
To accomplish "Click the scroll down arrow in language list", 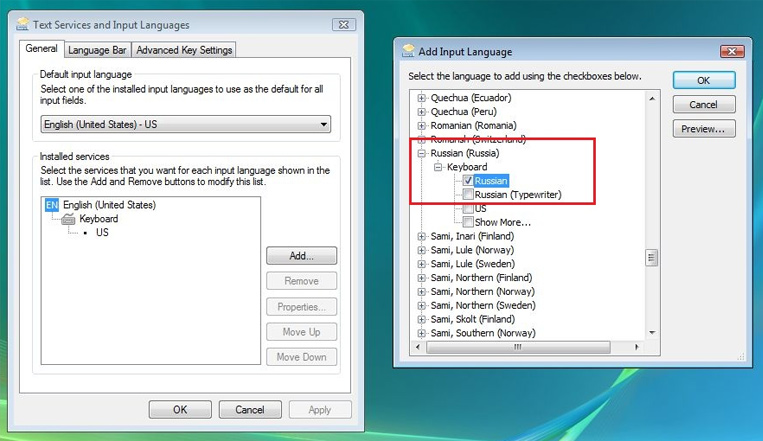I will point(652,333).
